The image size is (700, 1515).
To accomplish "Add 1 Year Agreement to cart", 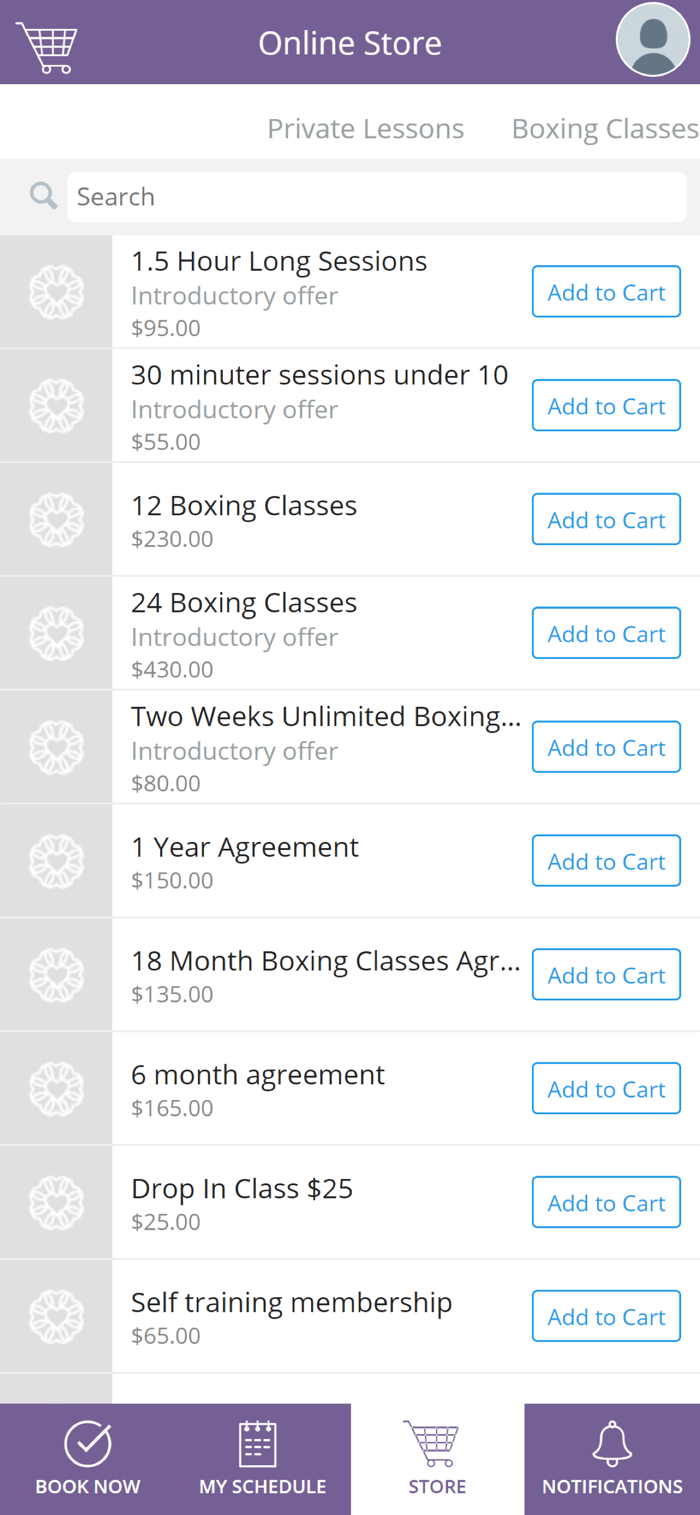I will (x=606, y=862).
